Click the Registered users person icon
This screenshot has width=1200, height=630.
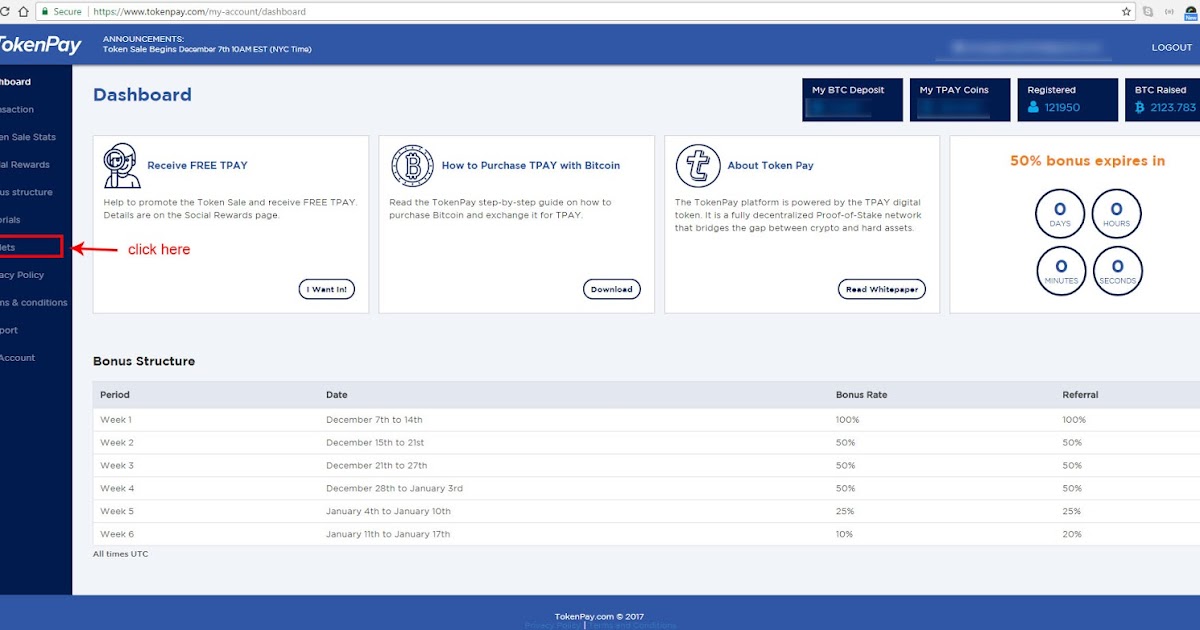coord(1034,107)
